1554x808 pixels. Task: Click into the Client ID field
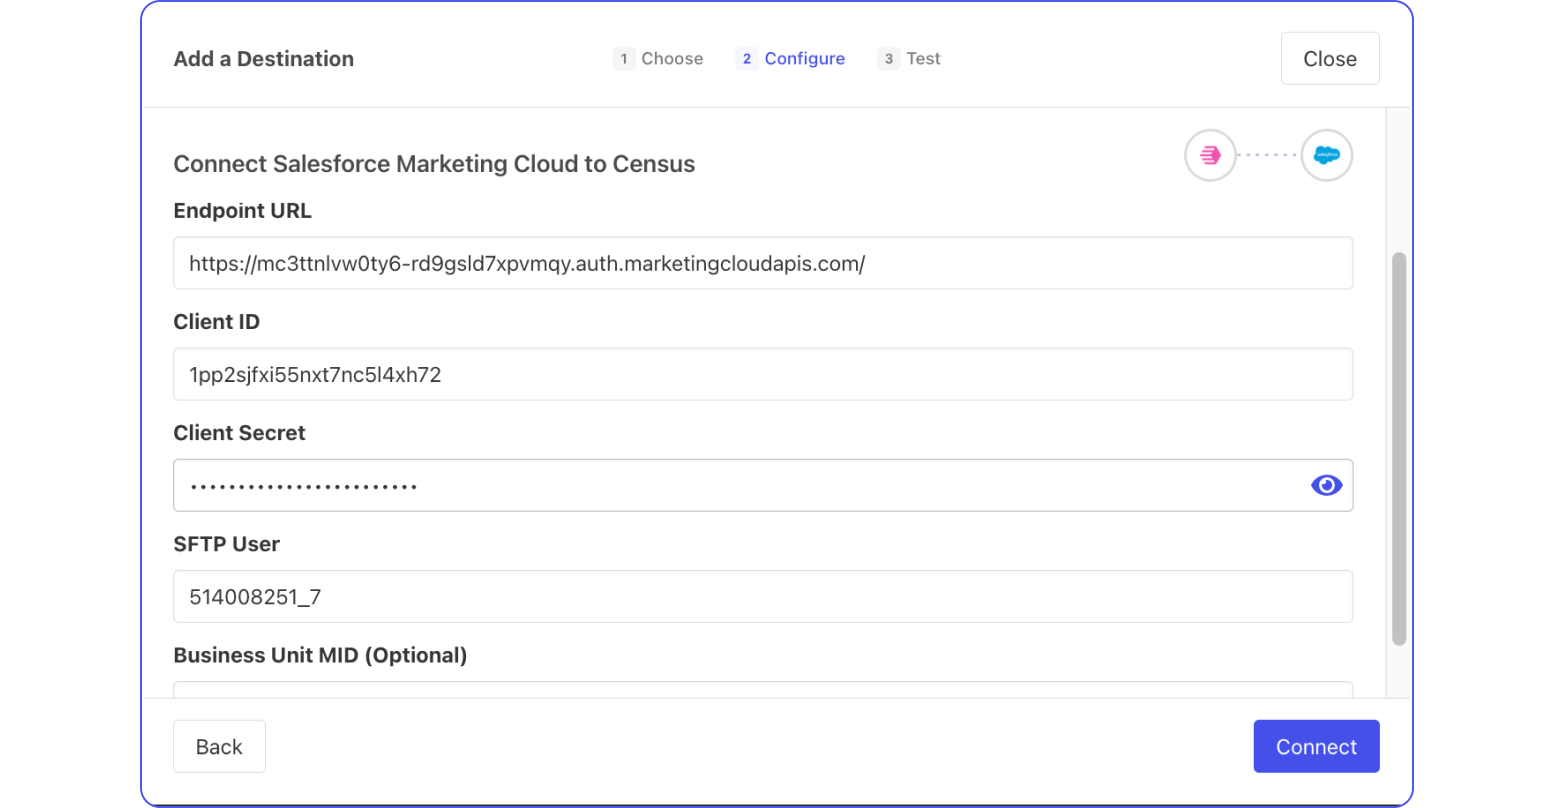pos(762,375)
